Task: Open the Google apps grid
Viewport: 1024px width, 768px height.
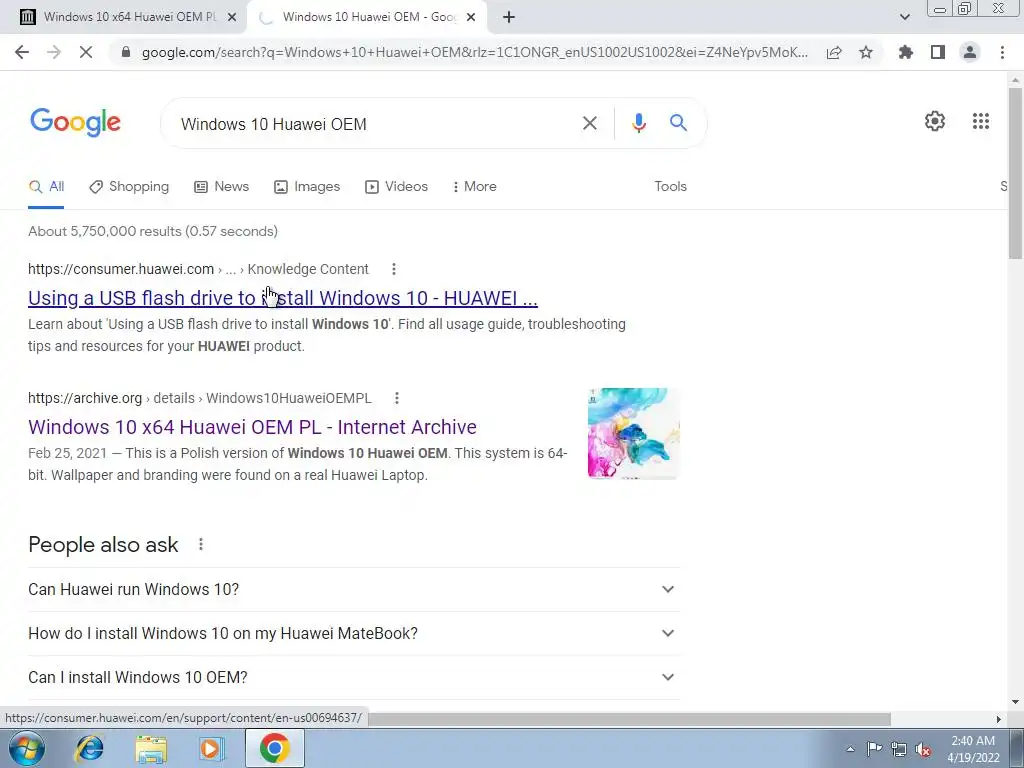Action: [x=980, y=121]
